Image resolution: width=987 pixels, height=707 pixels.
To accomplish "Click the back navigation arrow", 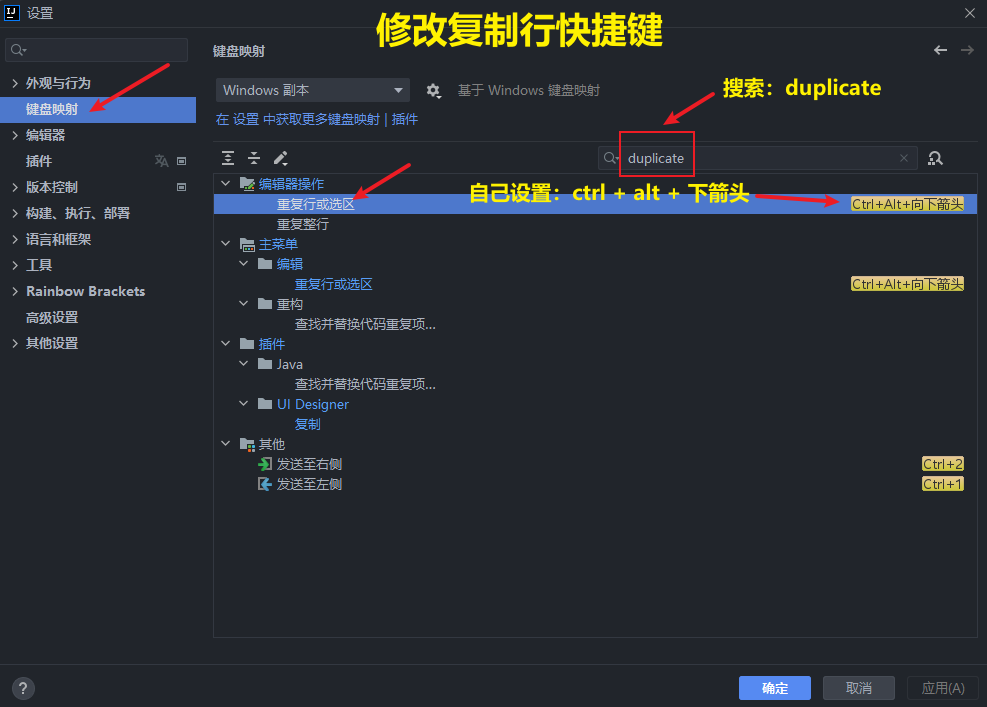I will pos(940,50).
